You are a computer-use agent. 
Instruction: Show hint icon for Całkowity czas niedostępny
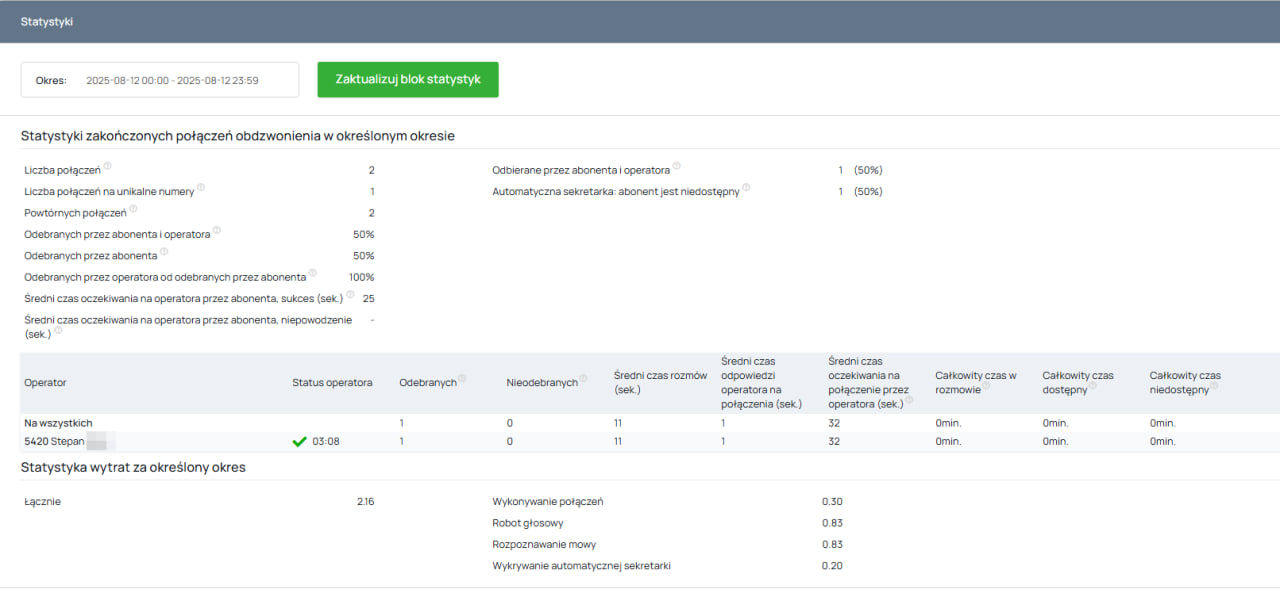point(1214,386)
